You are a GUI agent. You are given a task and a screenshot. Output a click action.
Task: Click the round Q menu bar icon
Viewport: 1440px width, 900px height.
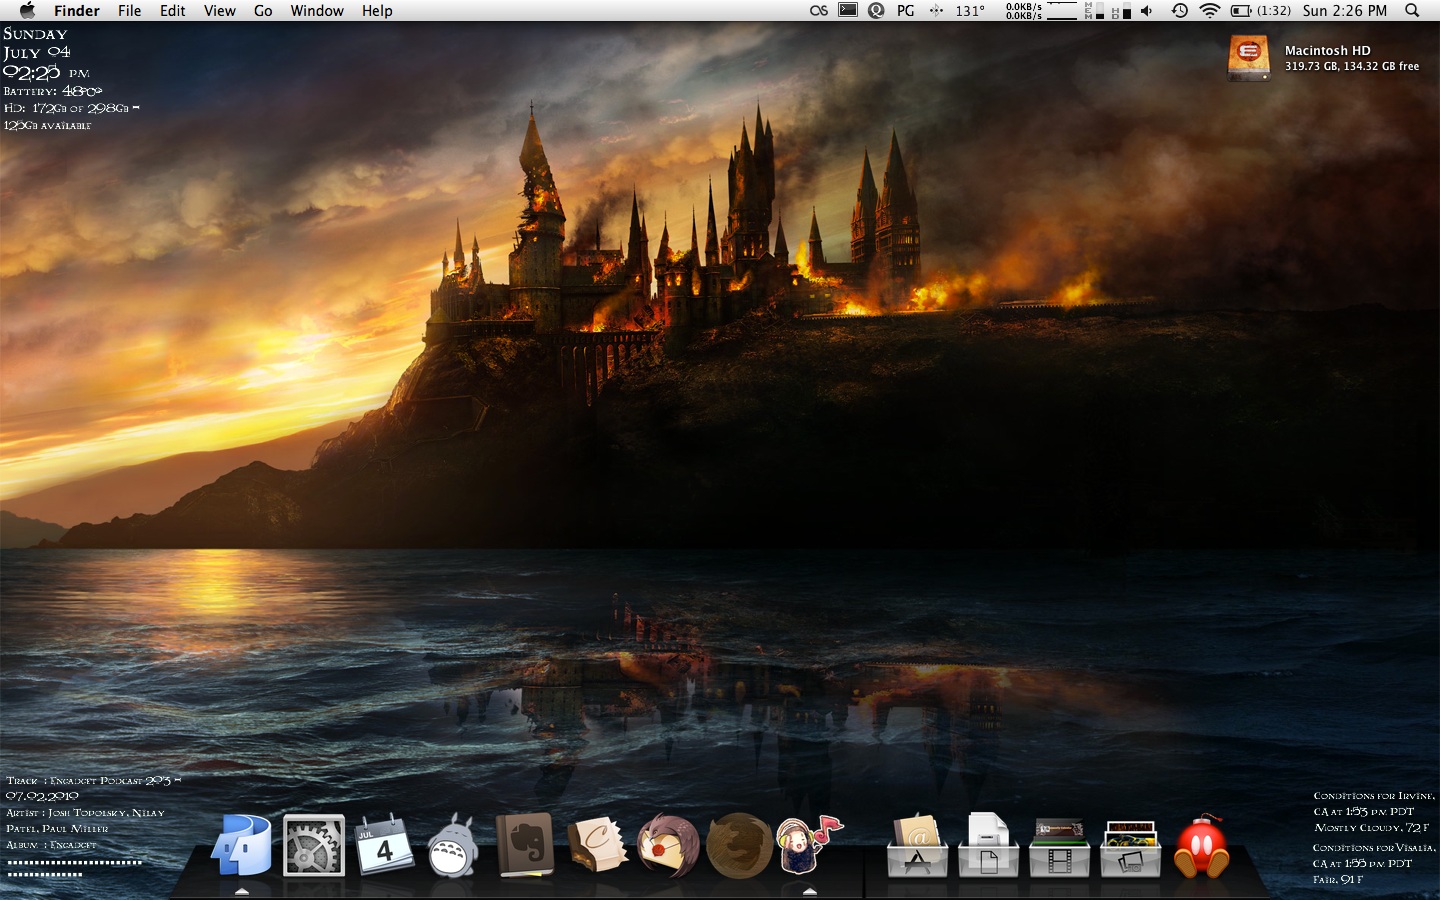click(877, 11)
